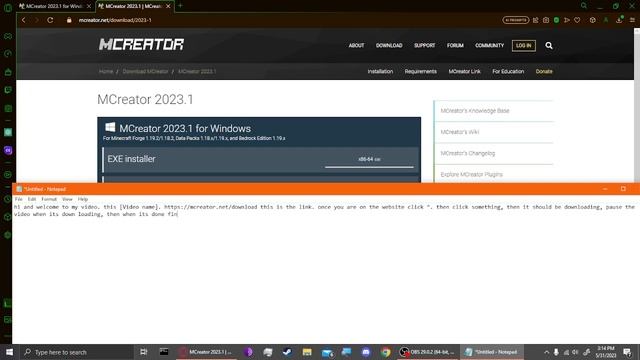Open the Installation sub-navigation link

click(380, 71)
